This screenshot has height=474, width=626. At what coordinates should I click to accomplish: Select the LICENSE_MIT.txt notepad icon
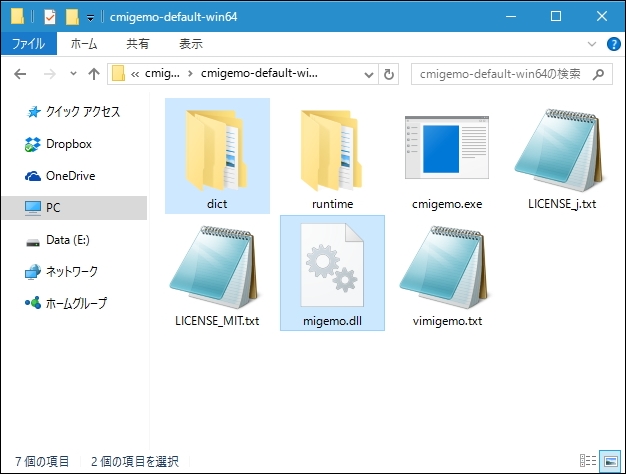point(216,267)
